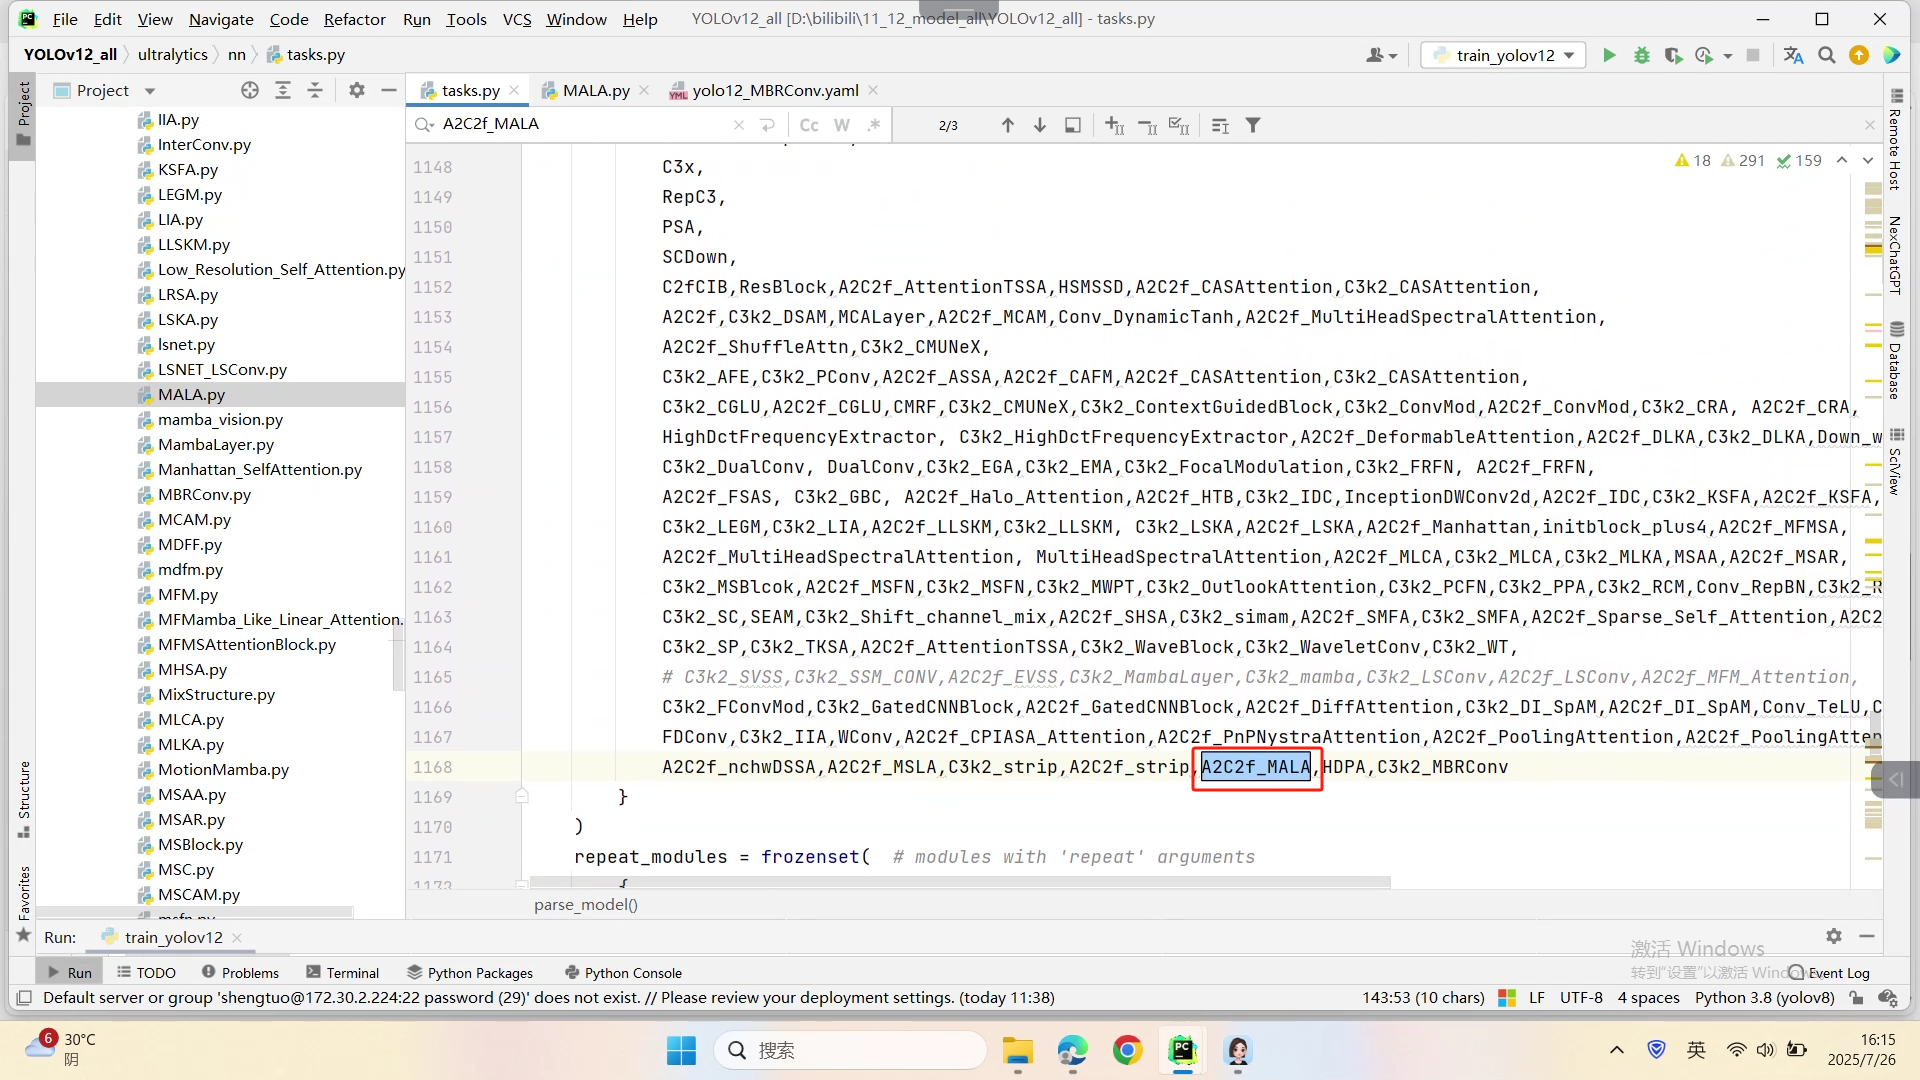Focus the A2C2f_MALA search field
The height and width of the screenshot is (1080, 1920).
(x=585, y=125)
